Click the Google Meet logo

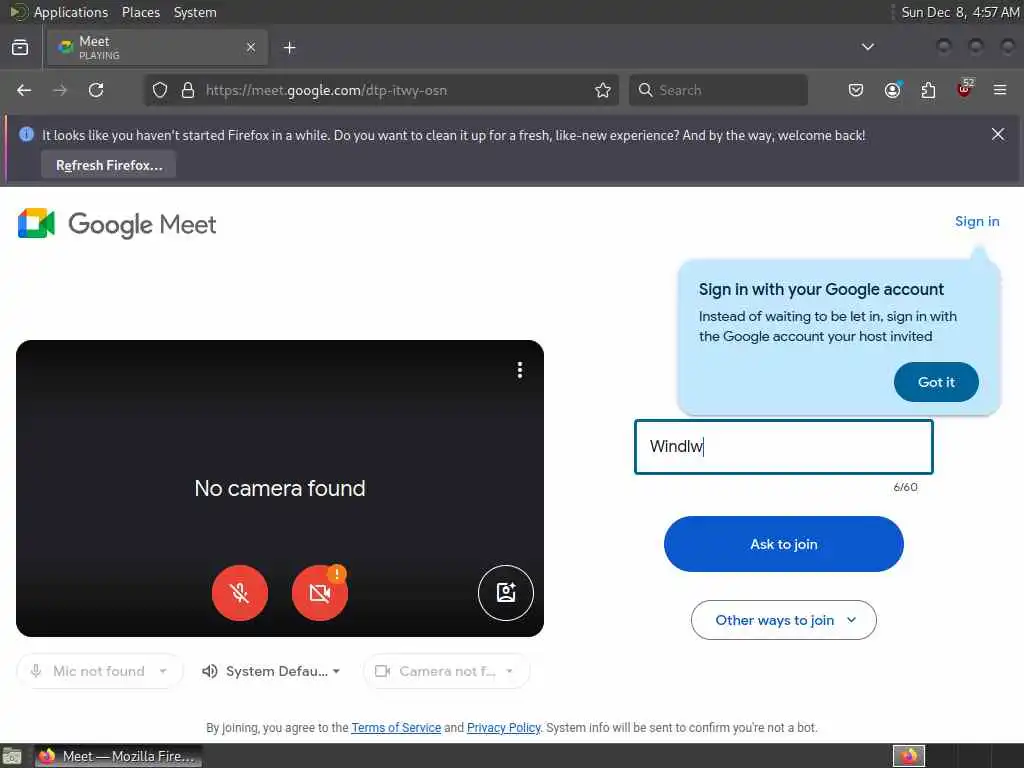[x=117, y=224]
